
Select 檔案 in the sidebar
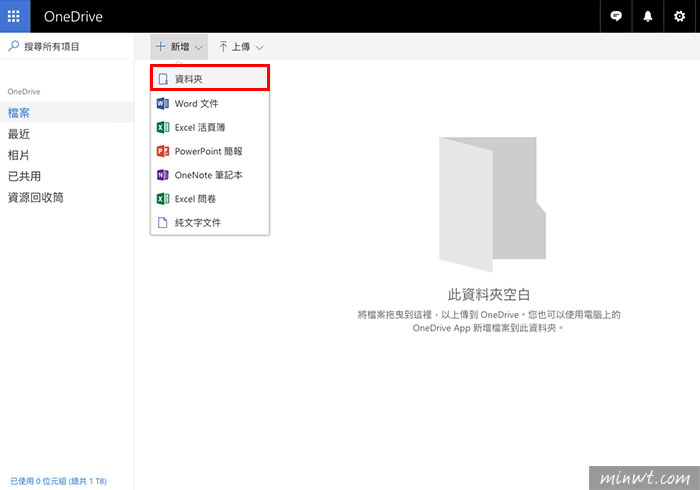pos(67,113)
